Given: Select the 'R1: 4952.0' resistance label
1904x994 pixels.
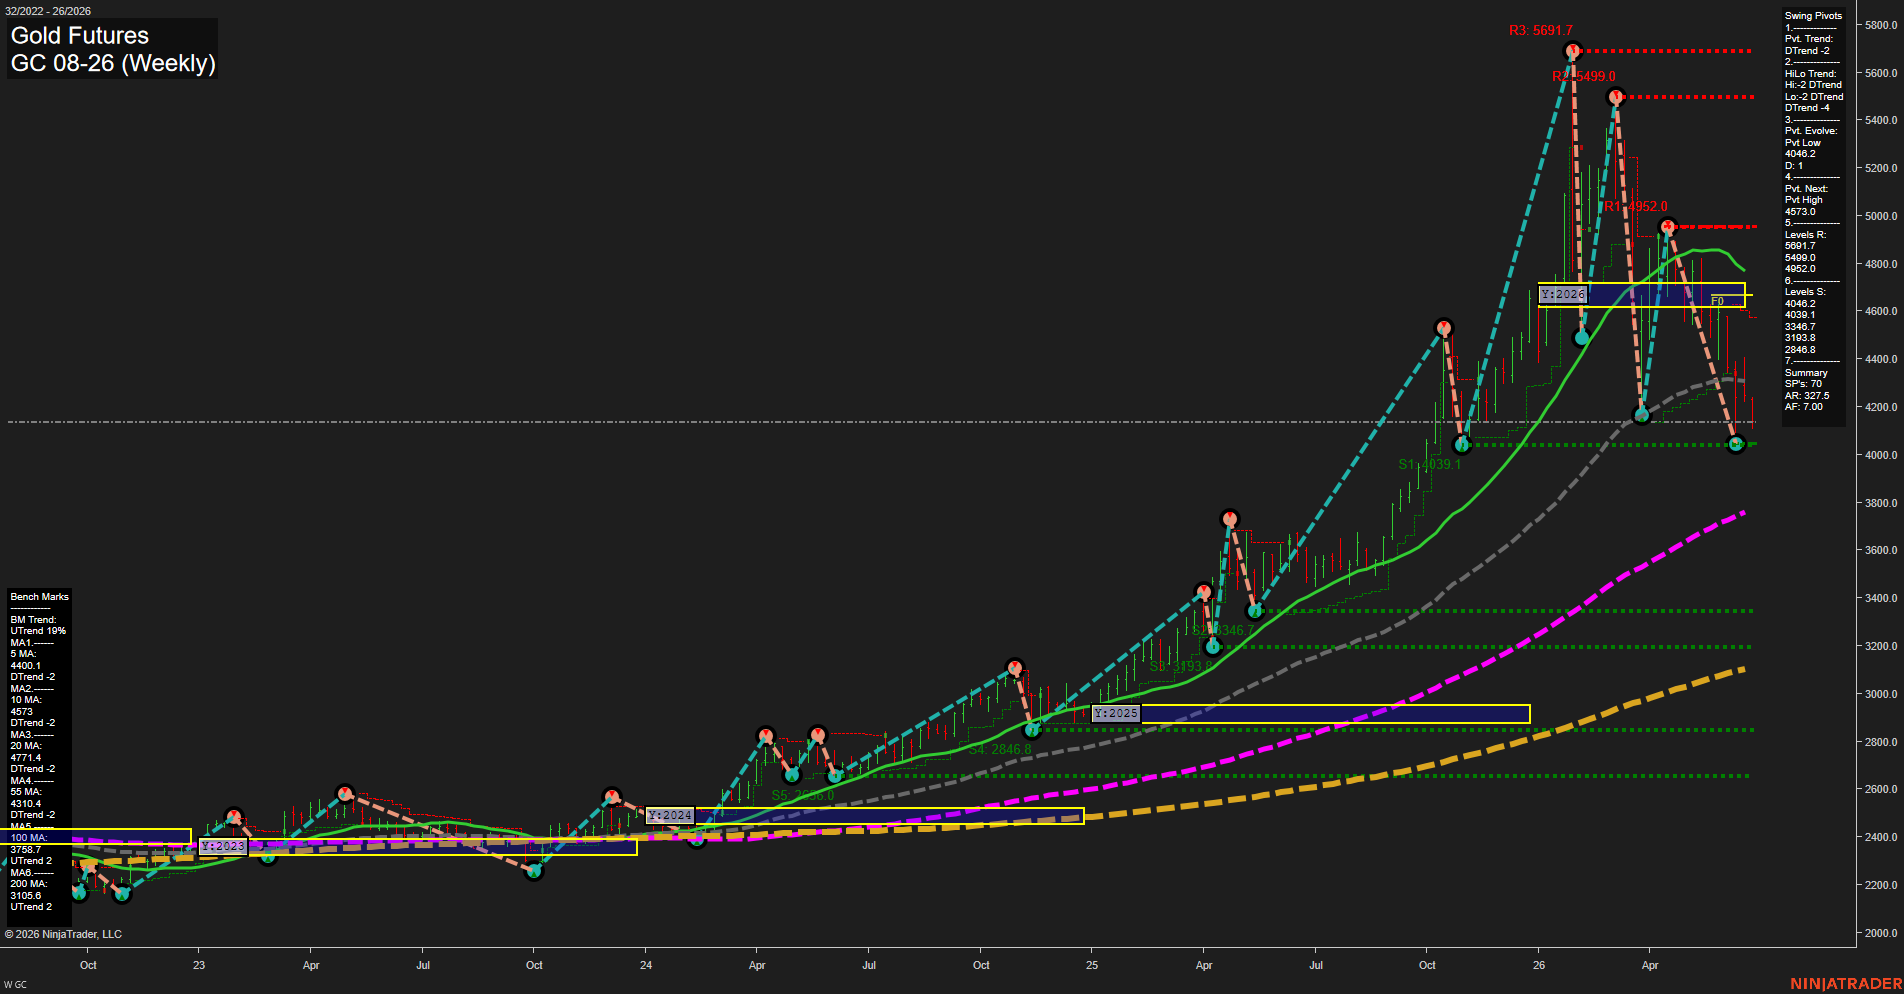Looking at the screenshot, I should tap(1636, 207).
